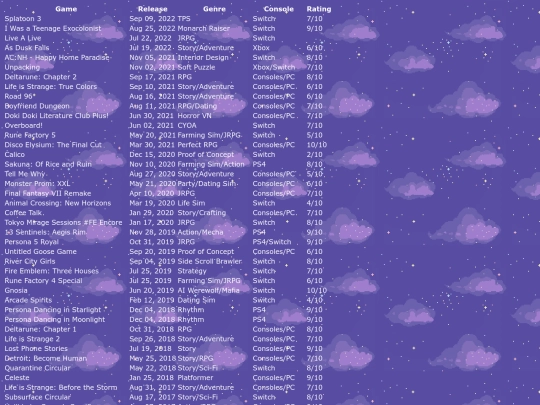540x405 pixels.
Task: Click the Release column header
Action: pyautogui.click(x=153, y=9)
